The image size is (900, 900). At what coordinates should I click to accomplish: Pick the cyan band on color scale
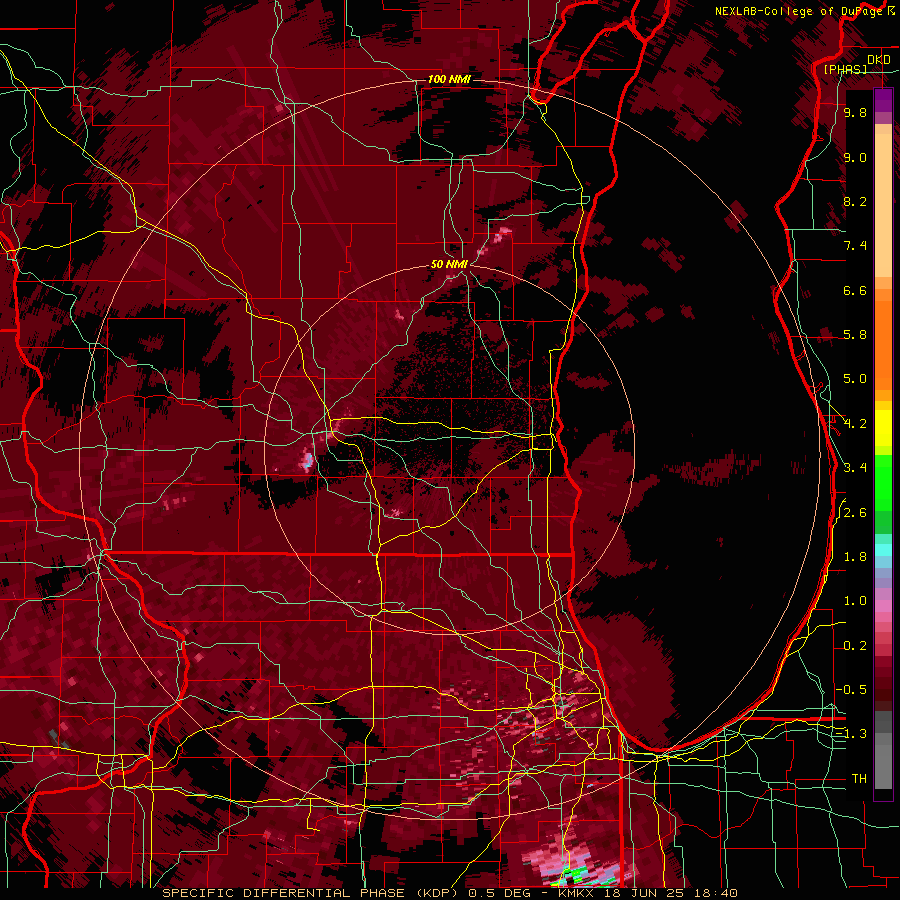[x=883, y=550]
